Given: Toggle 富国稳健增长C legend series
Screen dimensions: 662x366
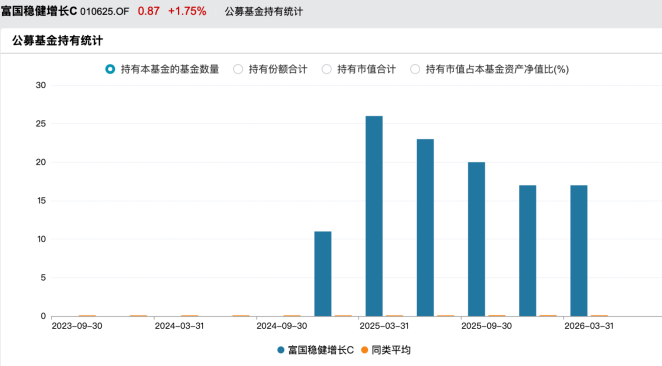Looking at the screenshot, I should 315,350.
